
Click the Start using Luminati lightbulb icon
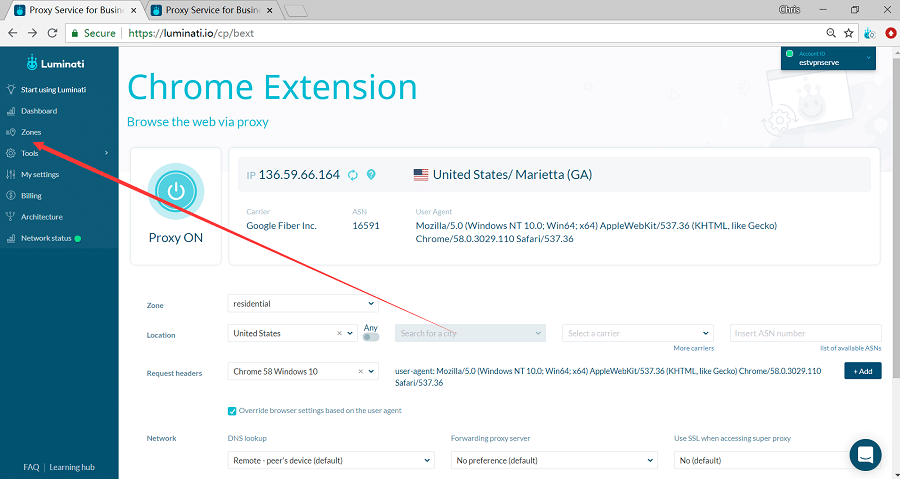click(x=10, y=89)
